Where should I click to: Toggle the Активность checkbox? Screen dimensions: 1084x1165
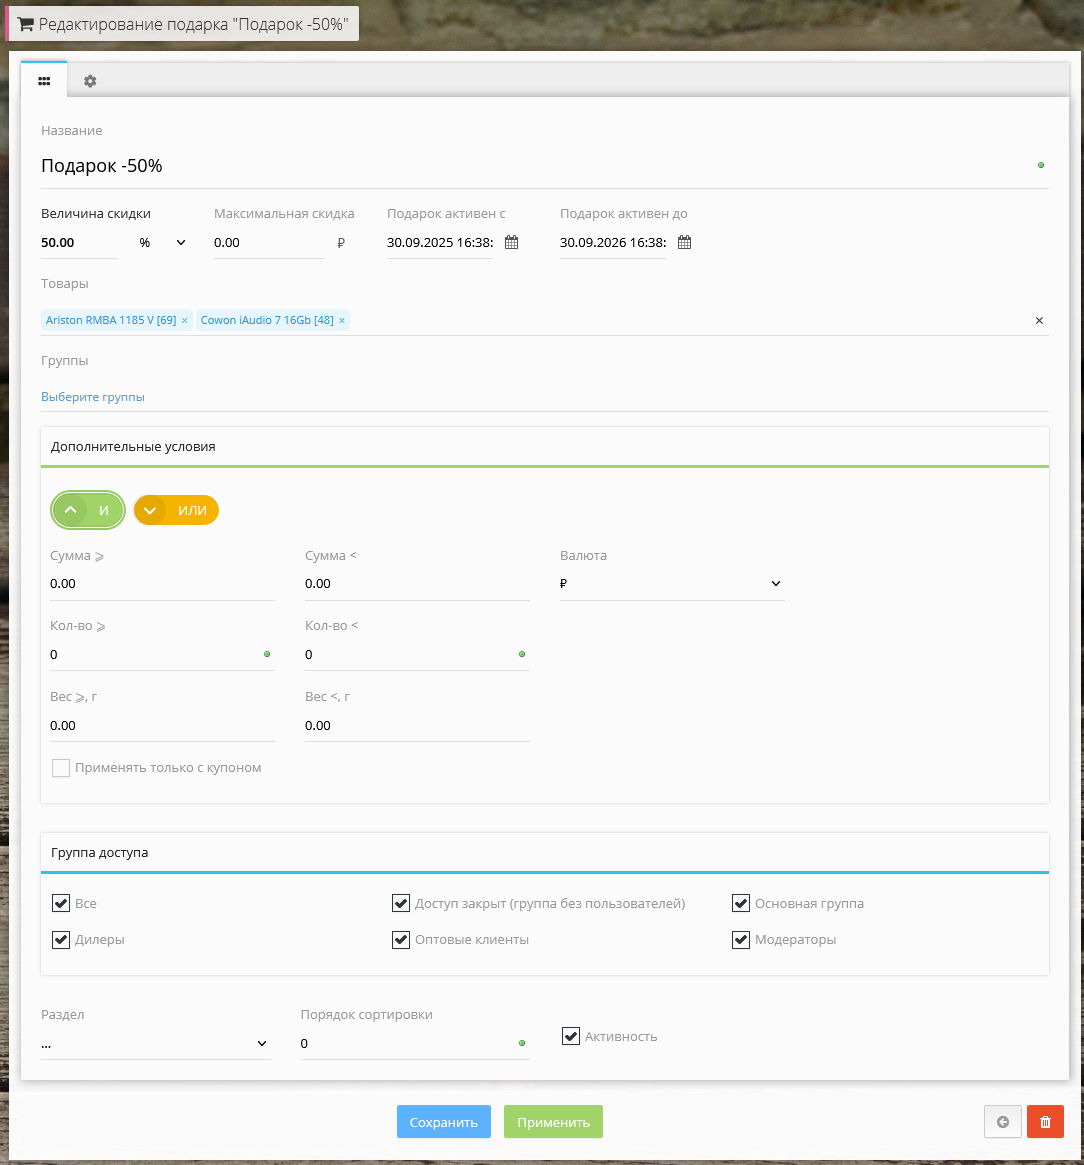point(571,1037)
